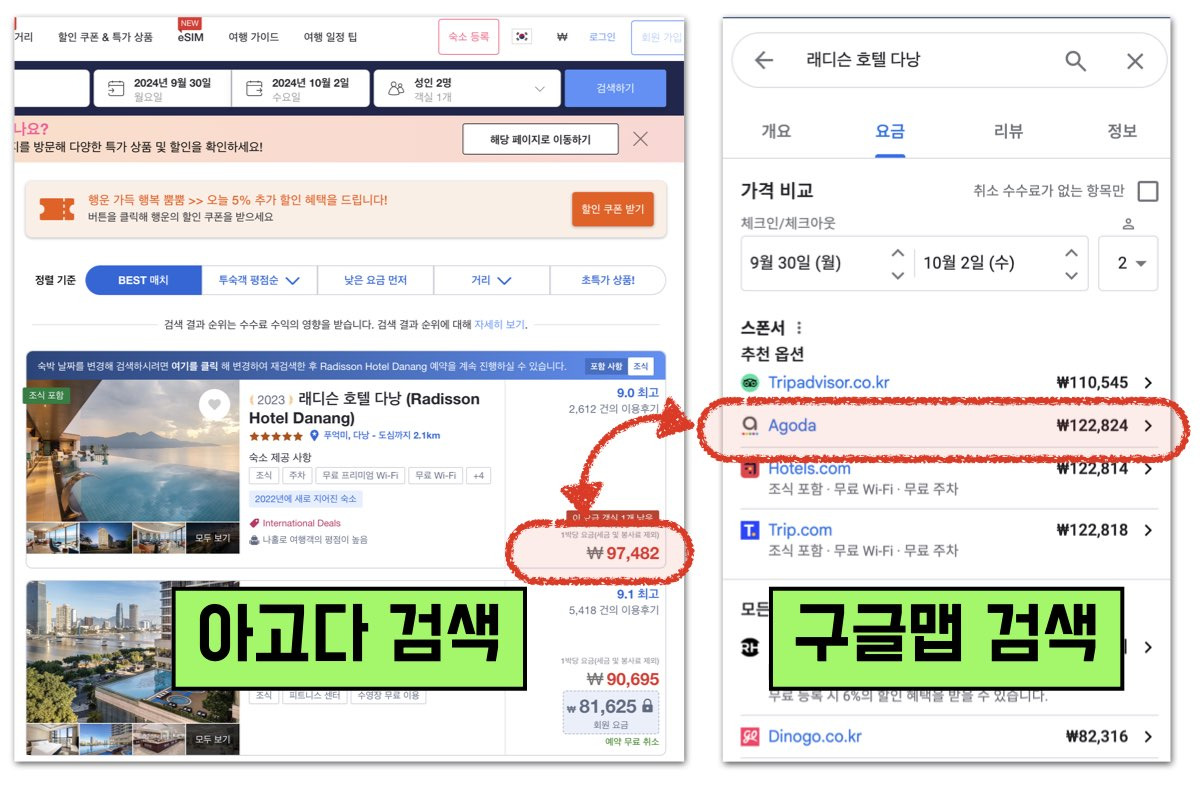Open the eSIM menu item
1200x800 pixels.
tap(190, 37)
